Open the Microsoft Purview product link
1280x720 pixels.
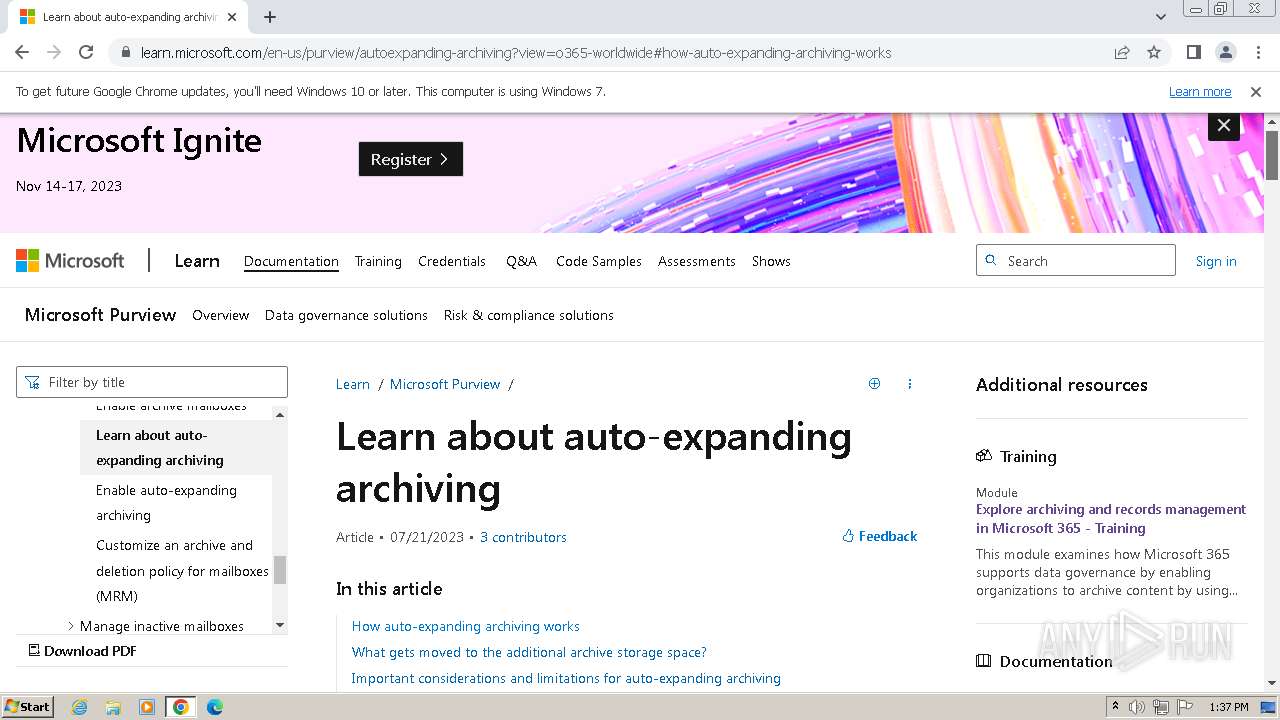coord(100,315)
